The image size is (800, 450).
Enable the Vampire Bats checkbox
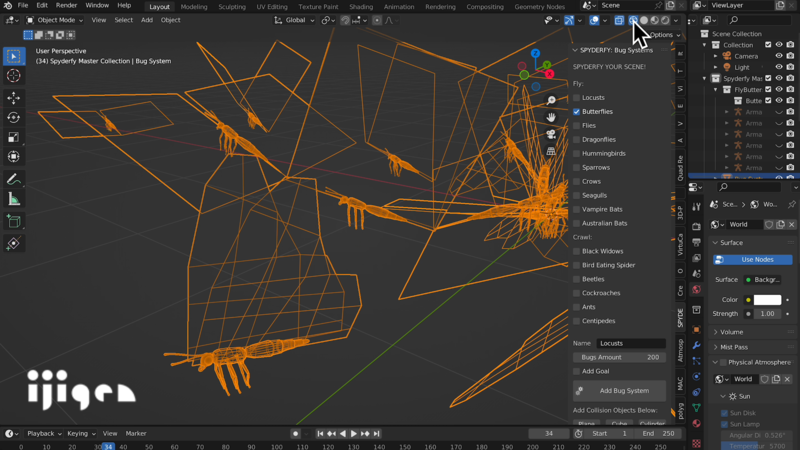pos(577,209)
